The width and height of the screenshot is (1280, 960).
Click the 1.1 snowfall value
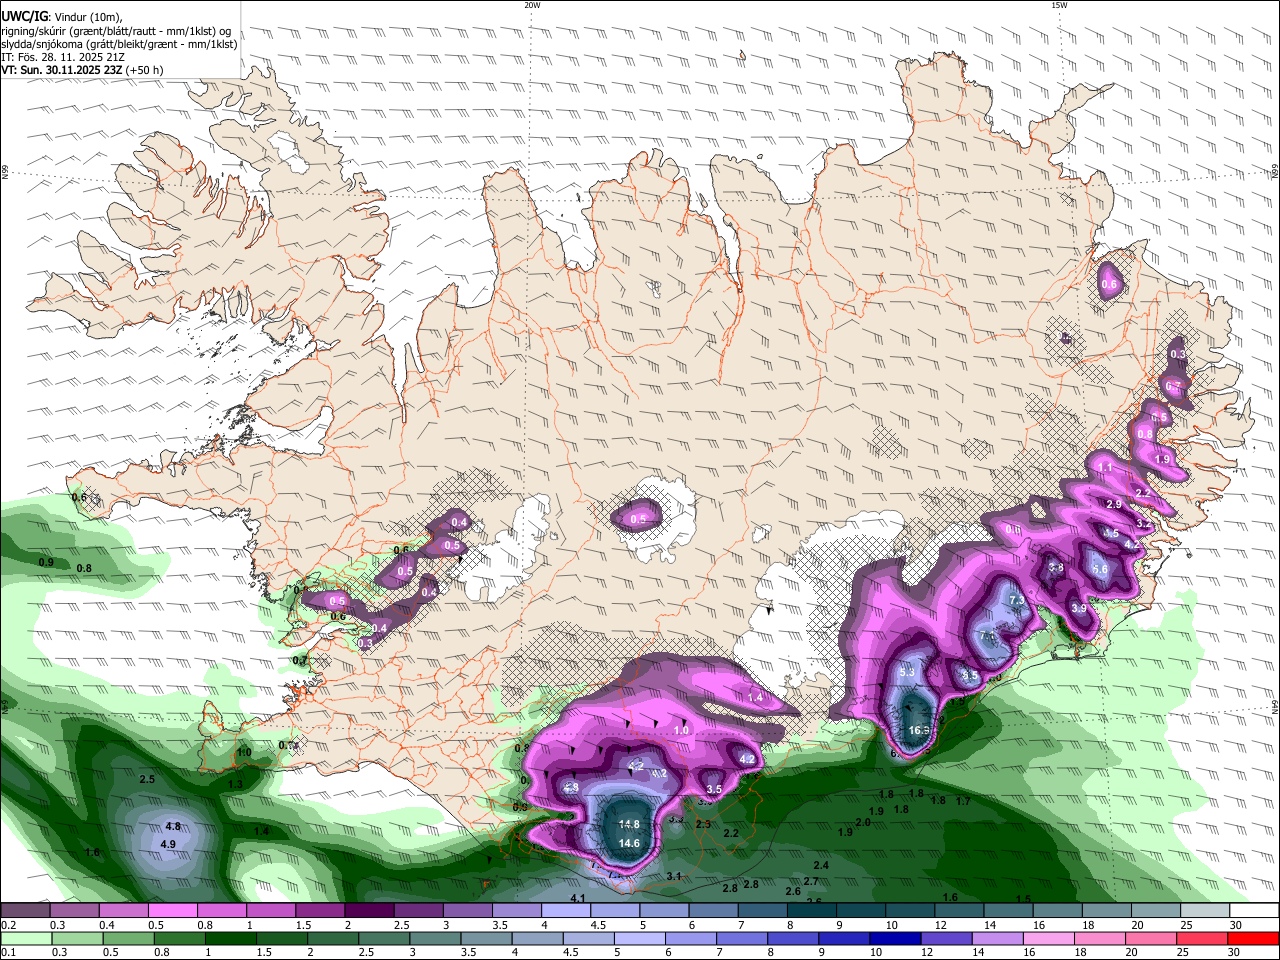(1105, 467)
